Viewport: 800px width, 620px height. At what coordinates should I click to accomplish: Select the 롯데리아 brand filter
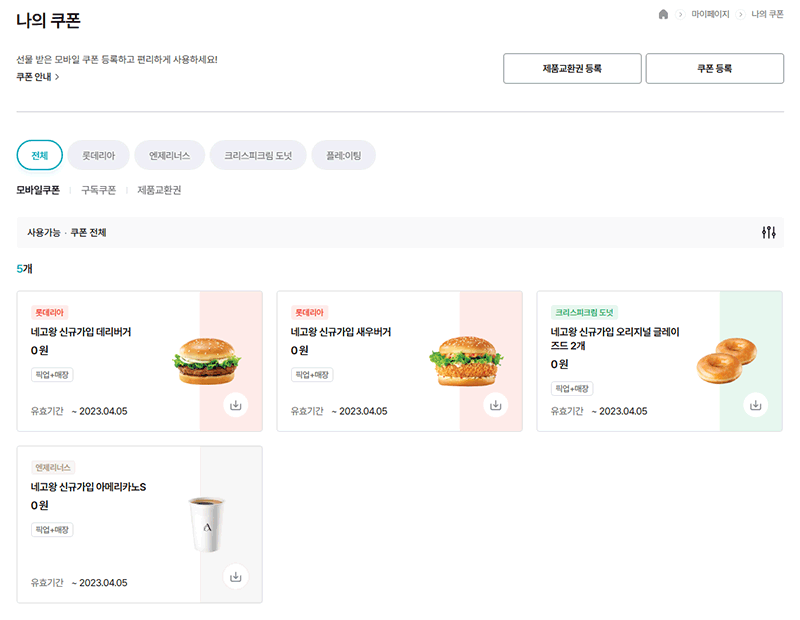point(98,155)
